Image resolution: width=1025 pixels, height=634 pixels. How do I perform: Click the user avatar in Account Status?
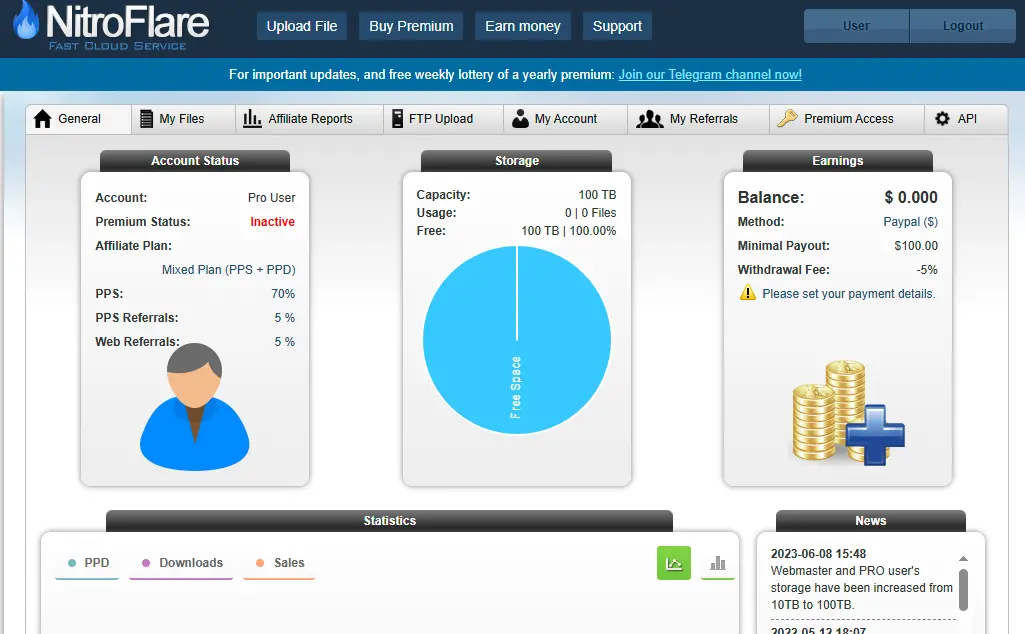[194, 407]
